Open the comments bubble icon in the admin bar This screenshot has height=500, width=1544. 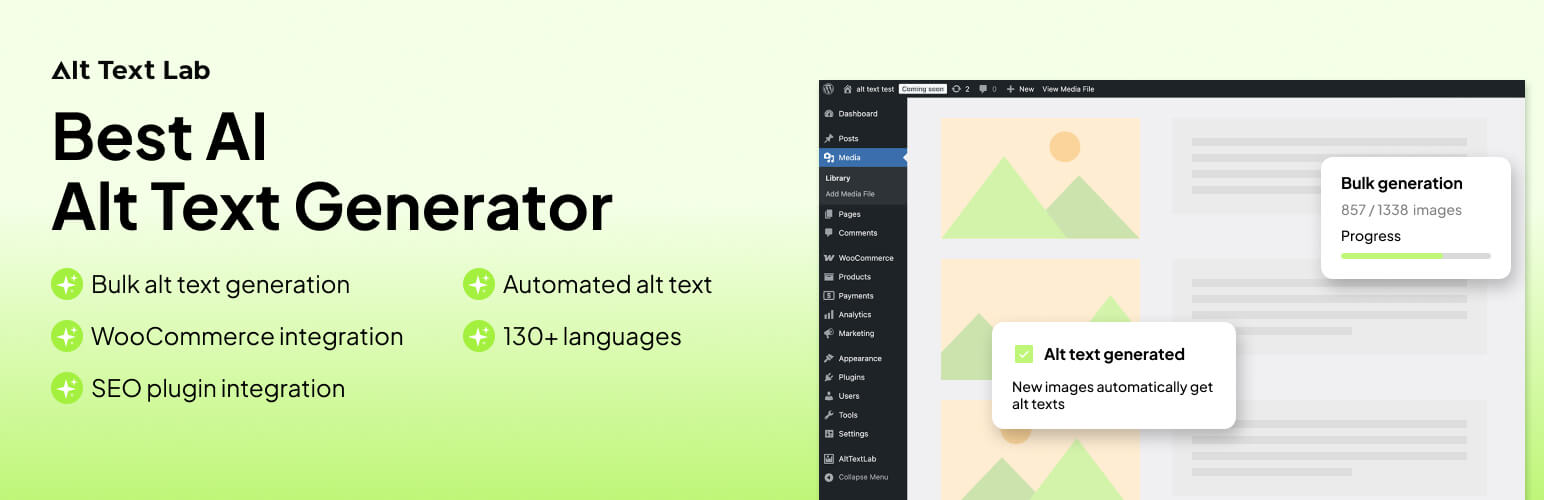(x=983, y=89)
